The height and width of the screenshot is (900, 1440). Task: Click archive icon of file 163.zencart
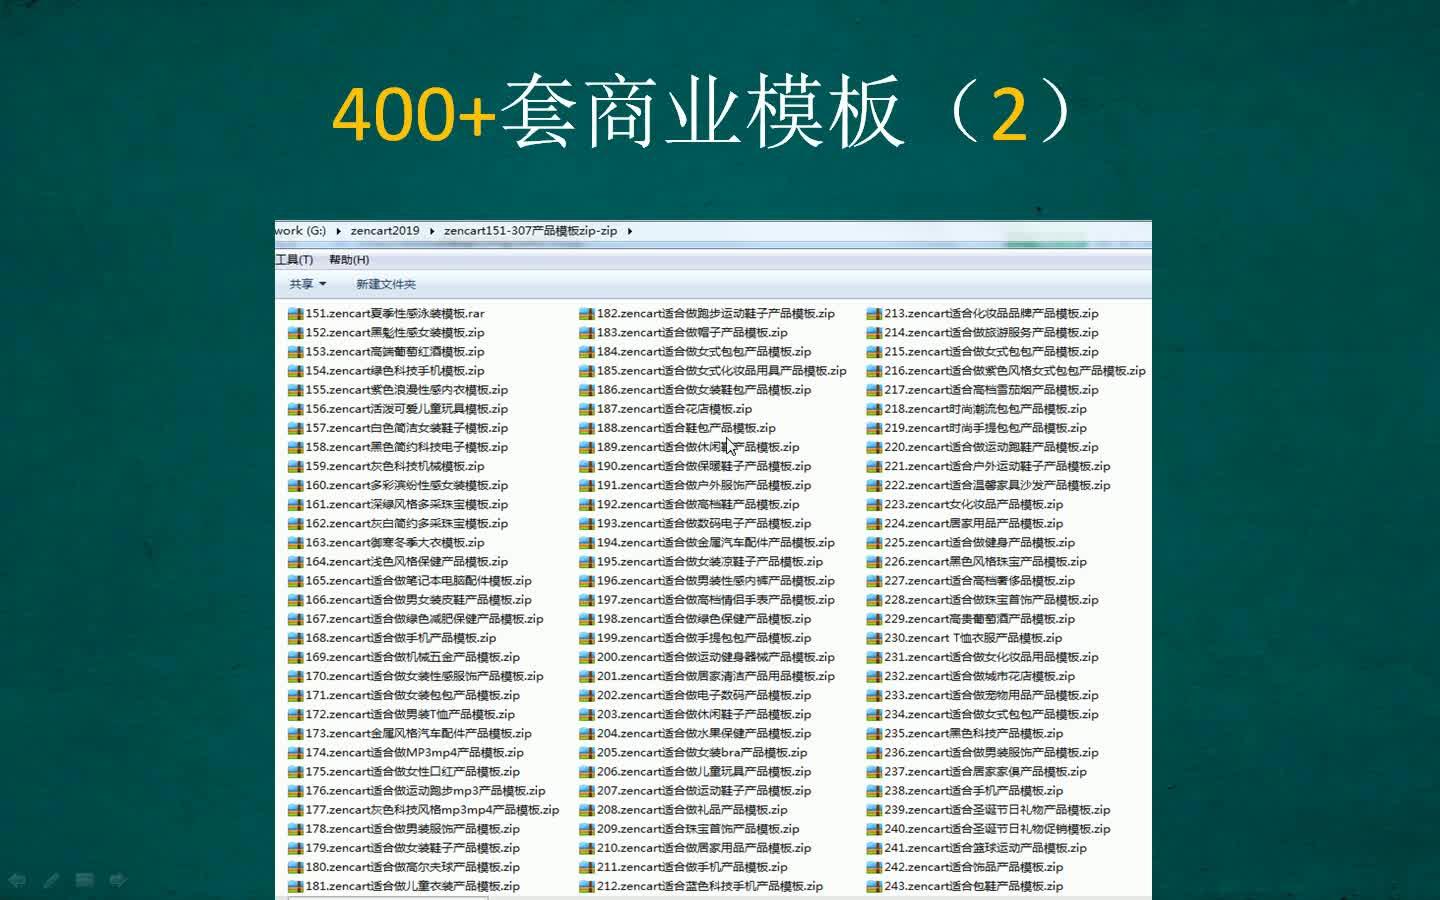tap(295, 543)
